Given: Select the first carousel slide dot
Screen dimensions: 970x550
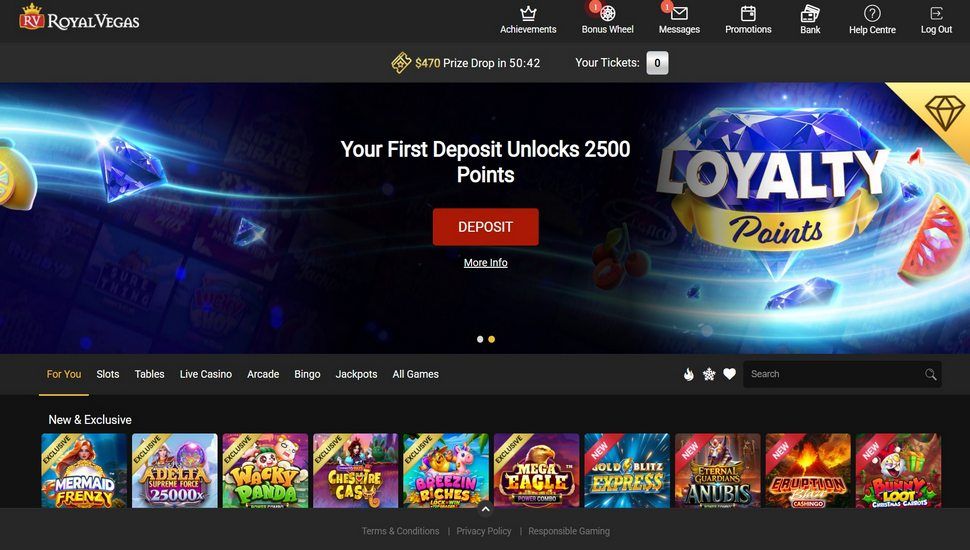Looking at the screenshot, I should (x=480, y=339).
